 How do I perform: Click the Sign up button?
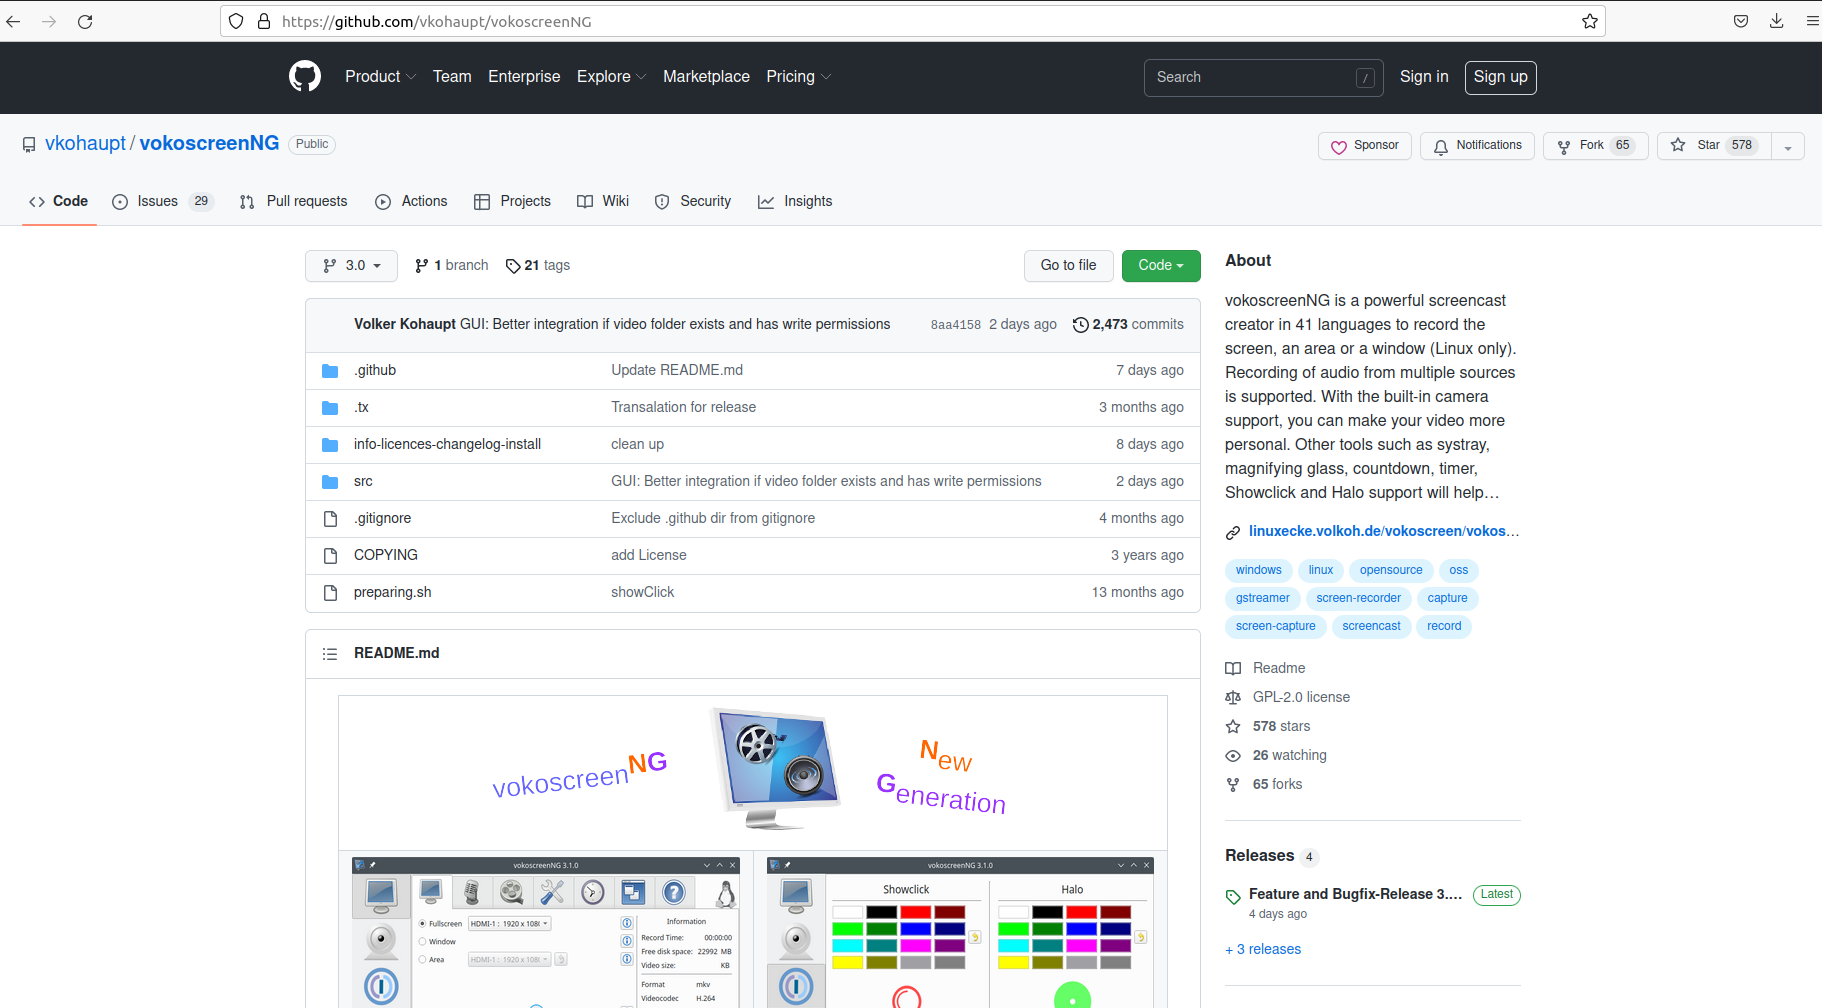(x=1500, y=77)
